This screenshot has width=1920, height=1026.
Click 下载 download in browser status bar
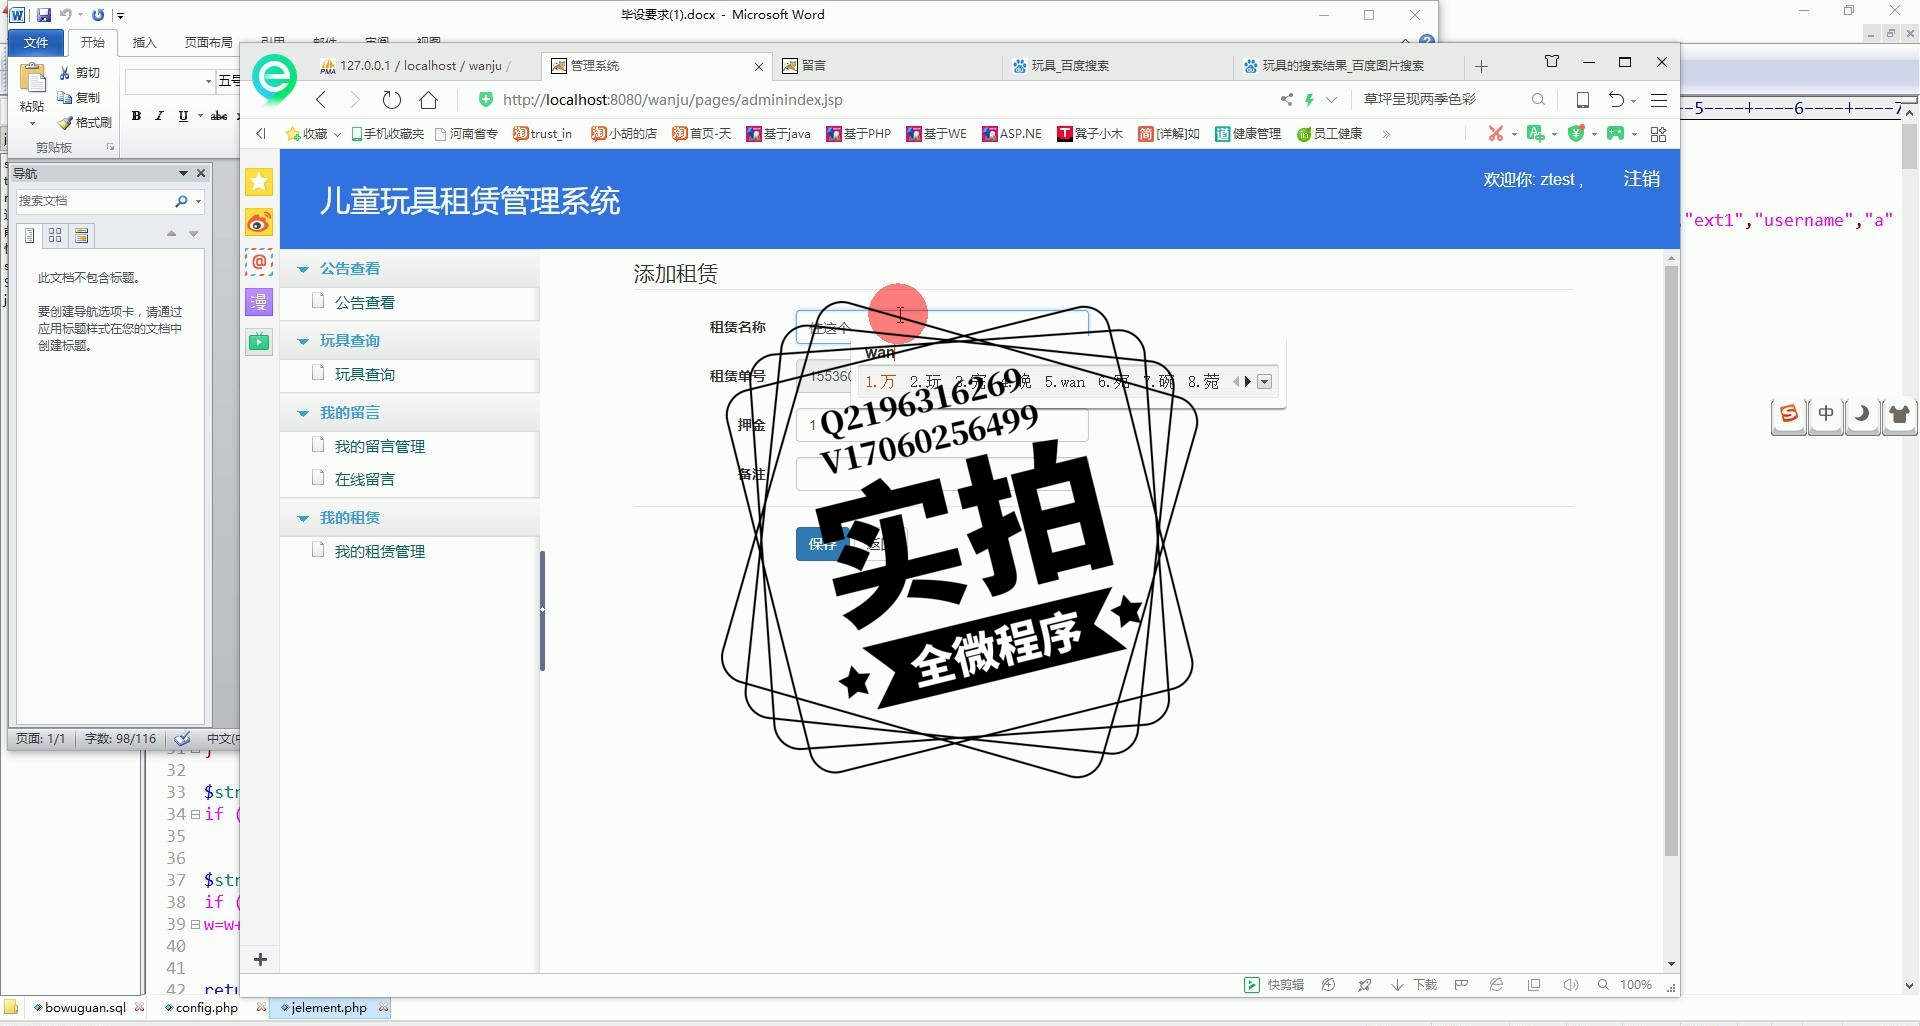click(x=1414, y=985)
